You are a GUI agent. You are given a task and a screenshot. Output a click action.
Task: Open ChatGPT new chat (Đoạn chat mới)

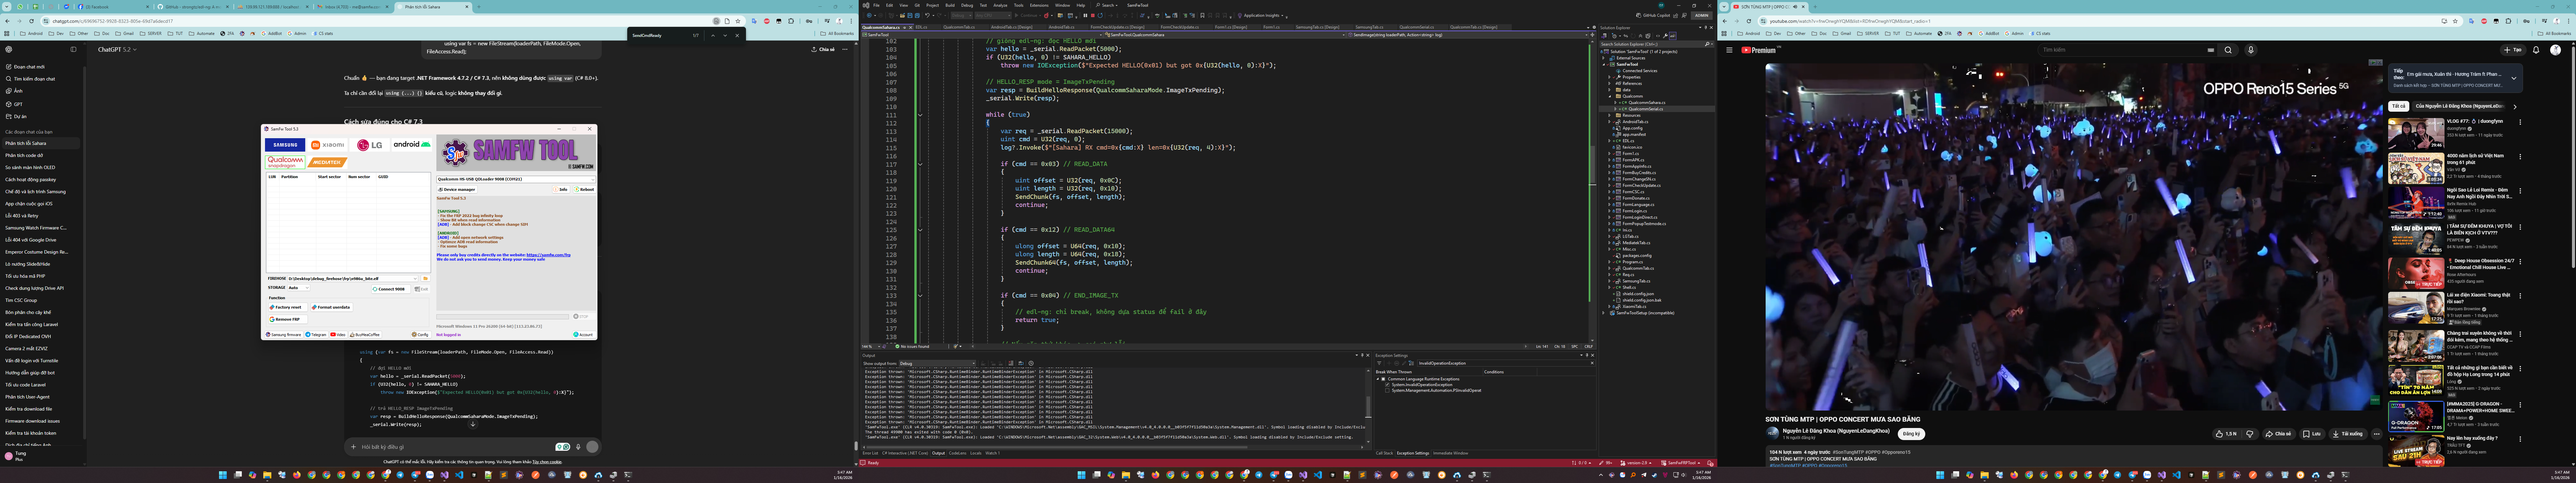28,67
